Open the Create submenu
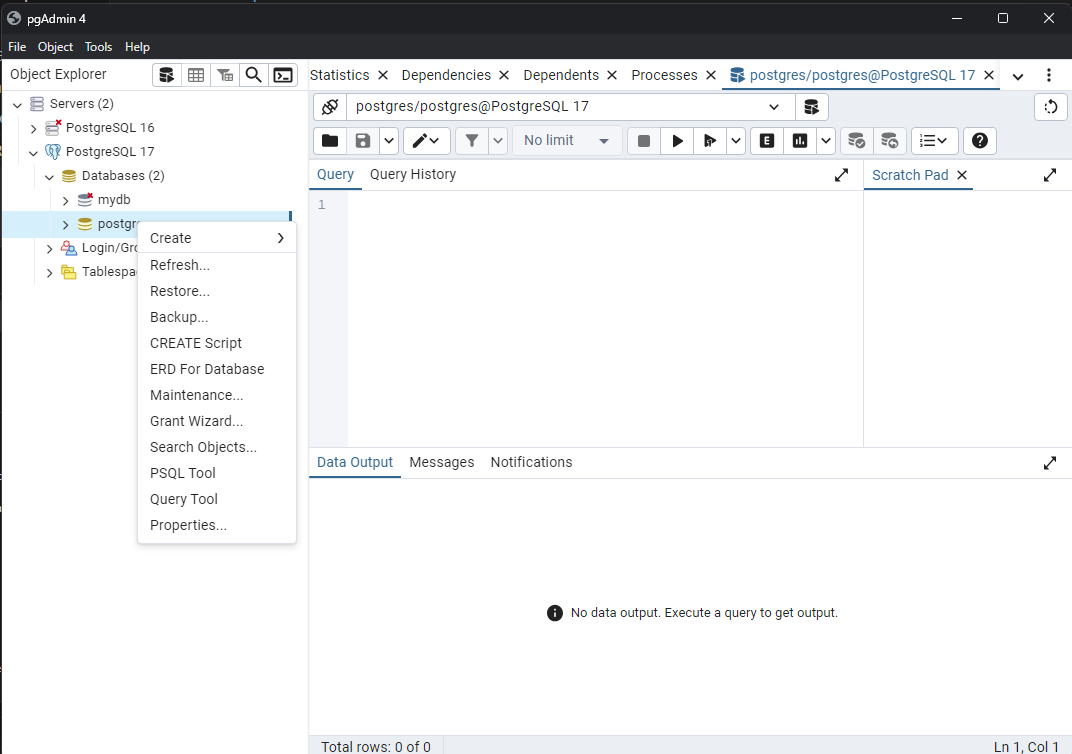 pyautogui.click(x=217, y=238)
